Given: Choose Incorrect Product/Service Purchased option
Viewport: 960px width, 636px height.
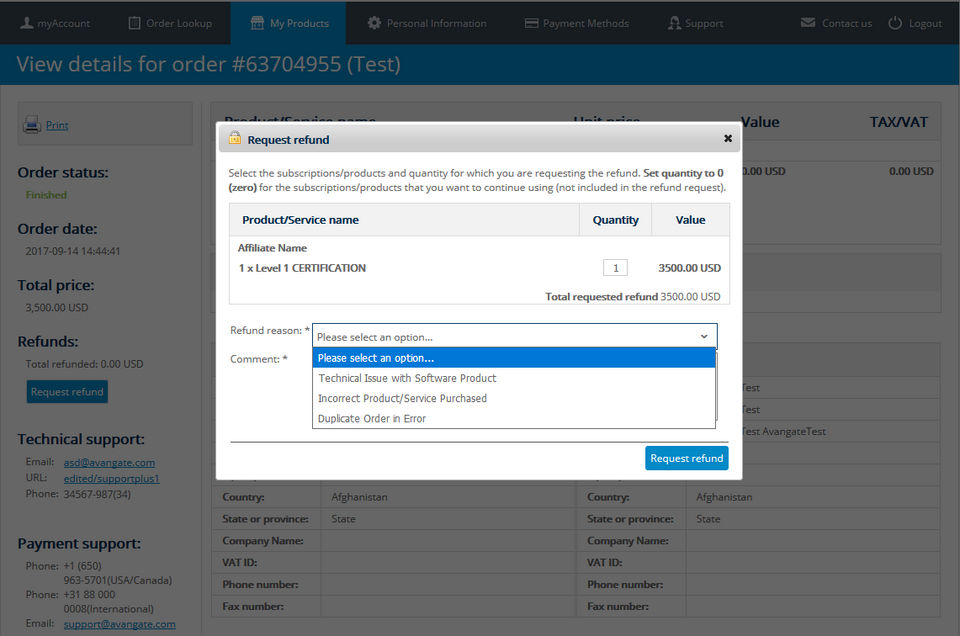Looking at the screenshot, I should tap(402, 398).
